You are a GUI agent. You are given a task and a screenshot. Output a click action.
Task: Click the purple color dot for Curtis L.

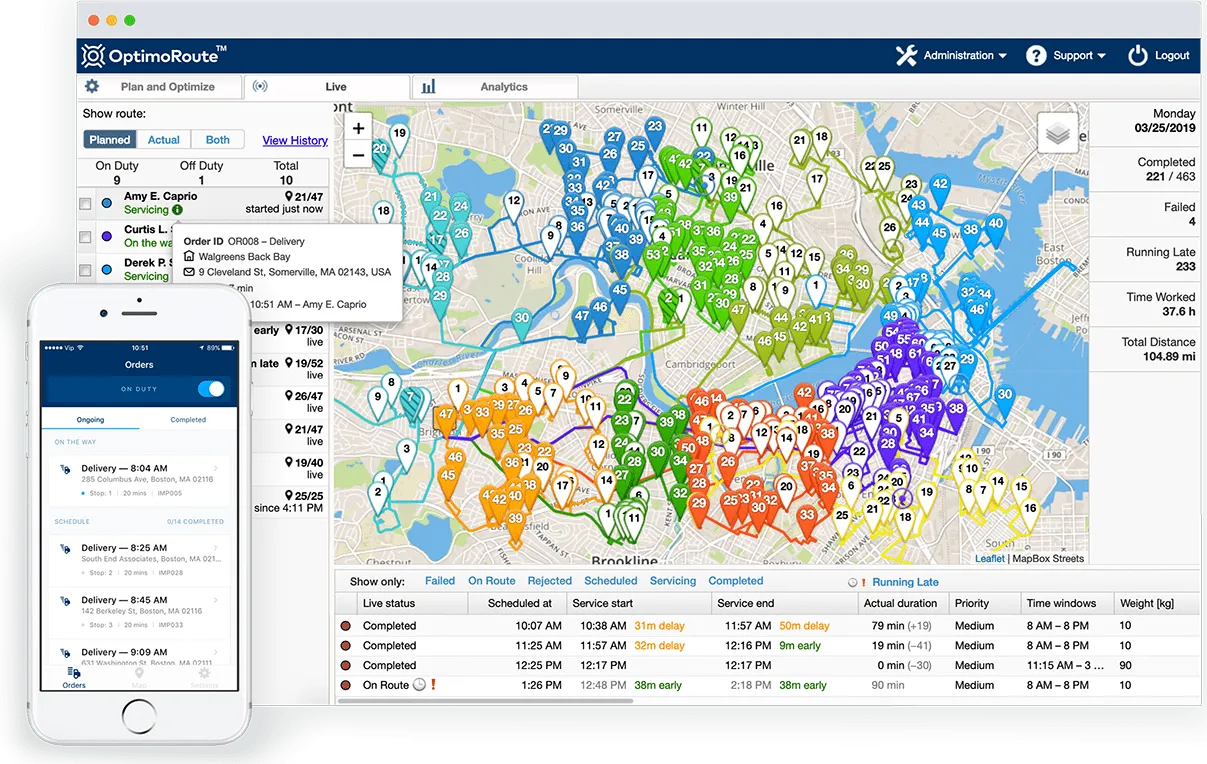(x=107, y=236)
